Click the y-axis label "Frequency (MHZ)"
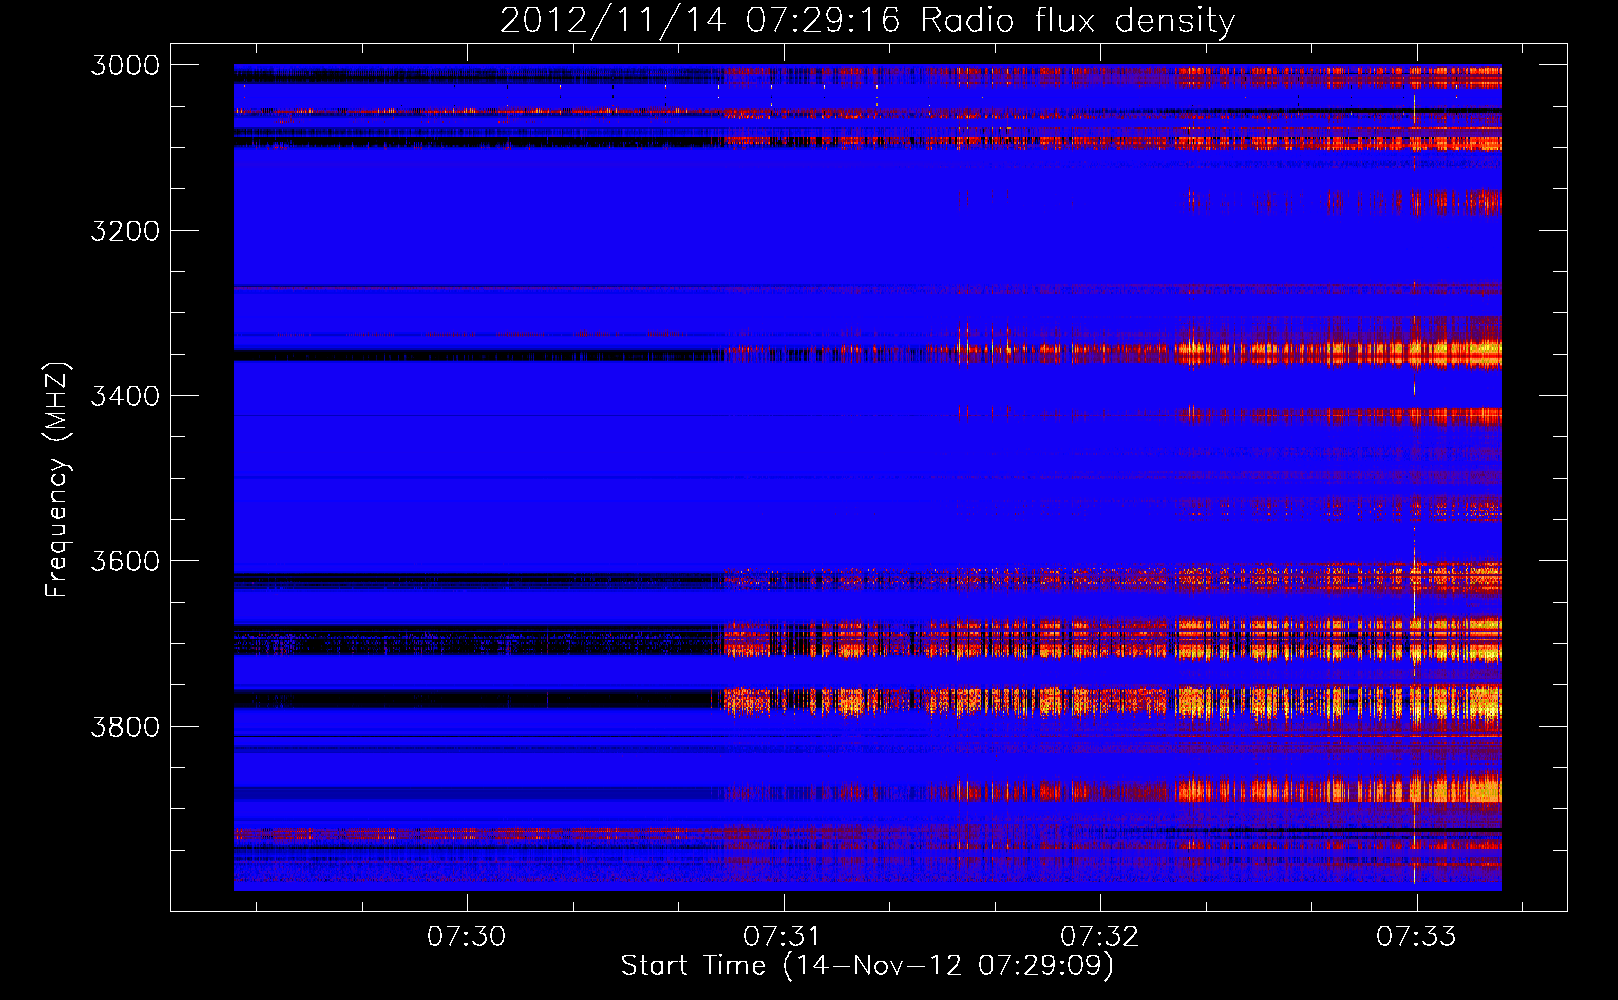Image resolution: width=1618 pixels, height=1000 pixels. pyautogui.click(x=57, y=480)
